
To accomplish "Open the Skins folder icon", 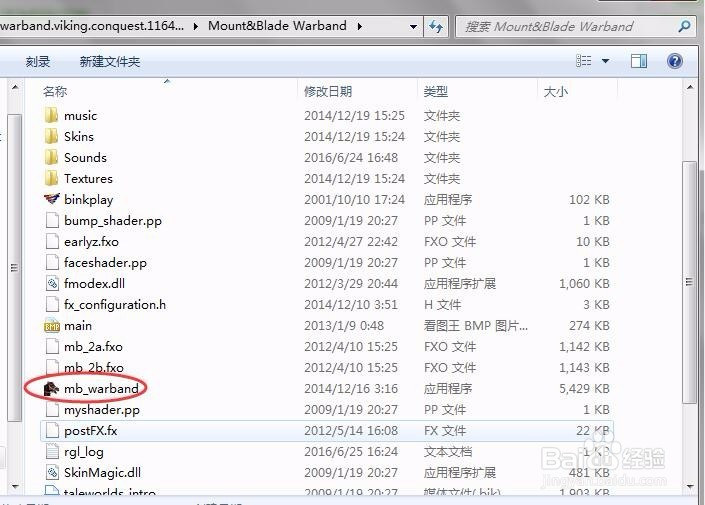I will (x=52, y=137).
